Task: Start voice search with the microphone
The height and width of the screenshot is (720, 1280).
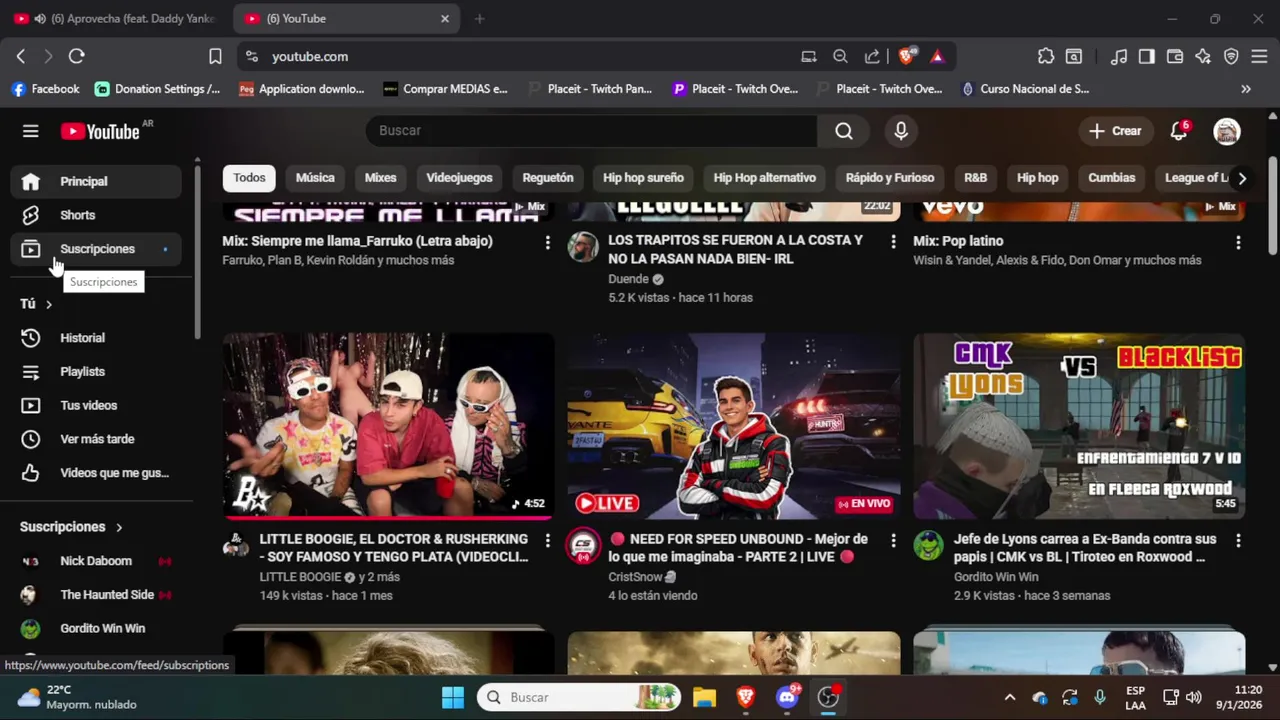Action: [901, 131]
